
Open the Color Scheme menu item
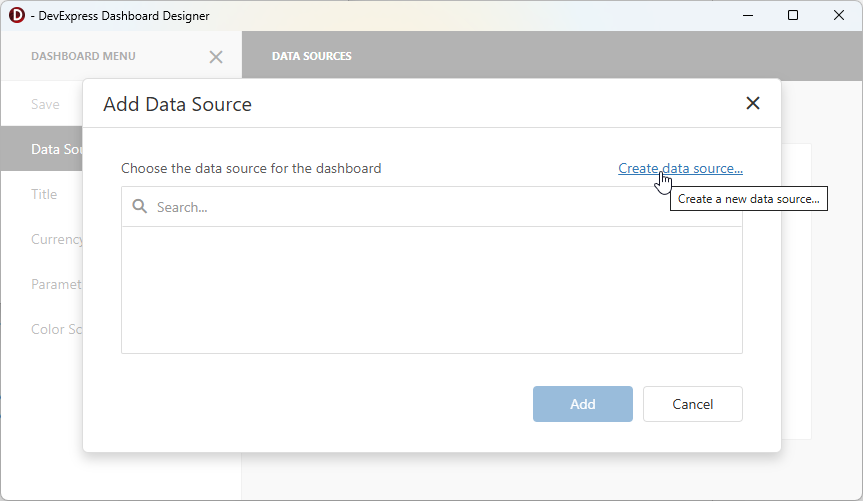pos(56,329)
